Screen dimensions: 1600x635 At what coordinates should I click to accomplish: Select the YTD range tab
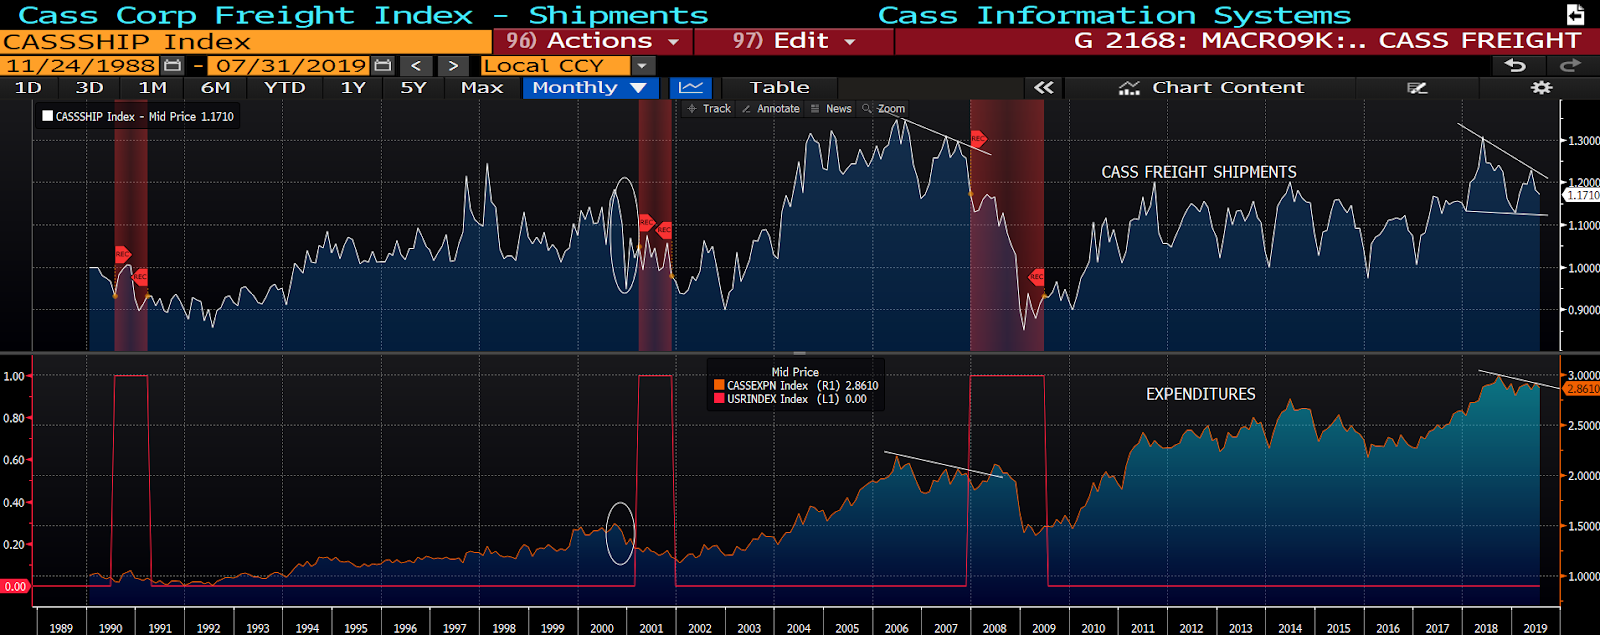[285, 88]
